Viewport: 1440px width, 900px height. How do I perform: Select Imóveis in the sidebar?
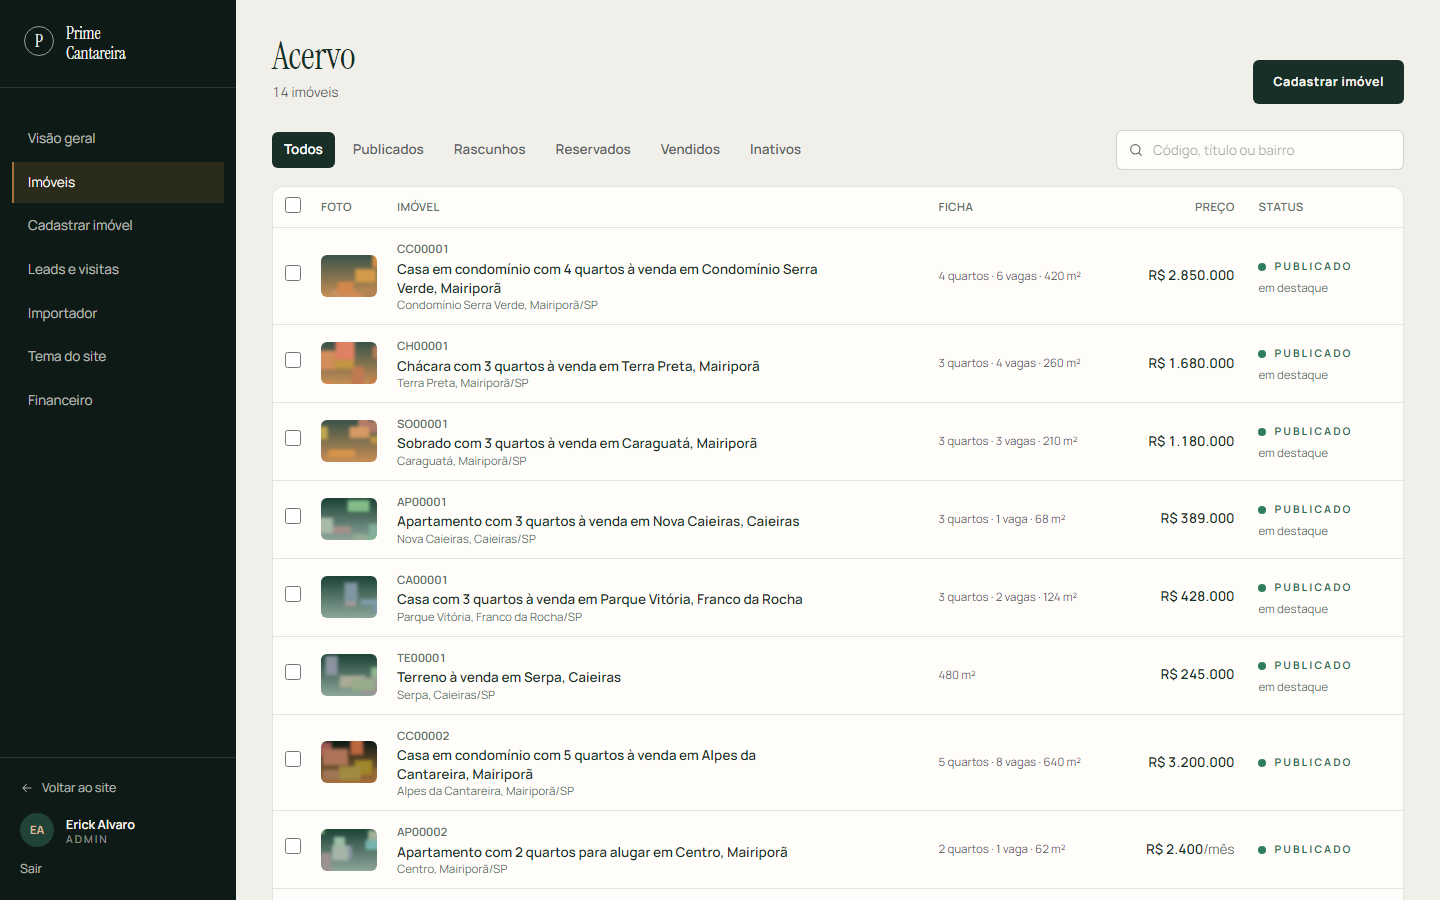pos(118,182)
